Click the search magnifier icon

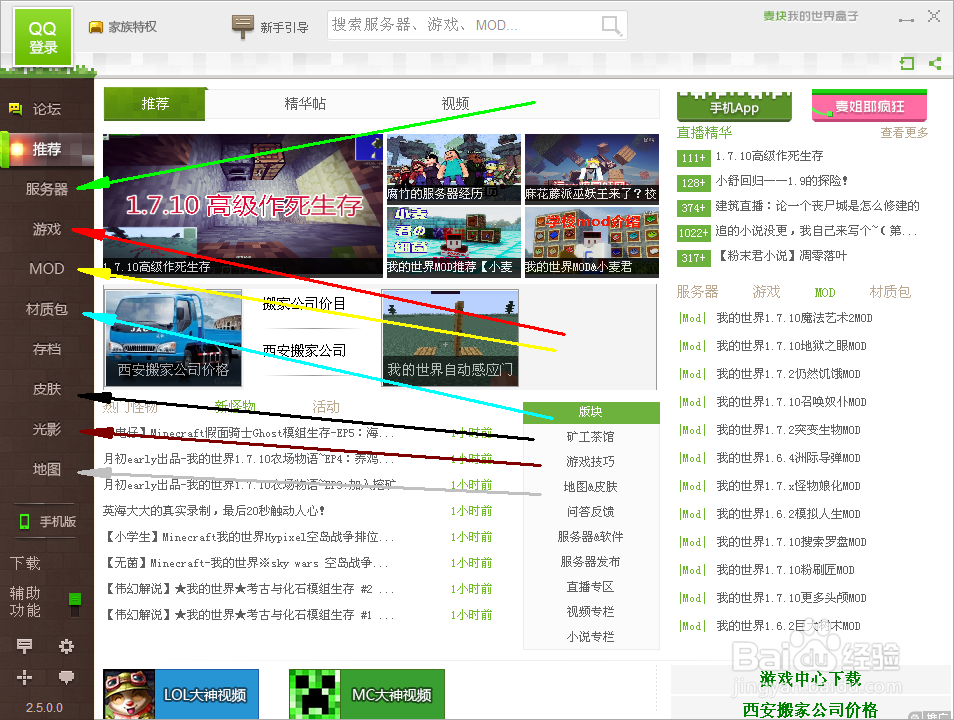(x=611, y=26)
